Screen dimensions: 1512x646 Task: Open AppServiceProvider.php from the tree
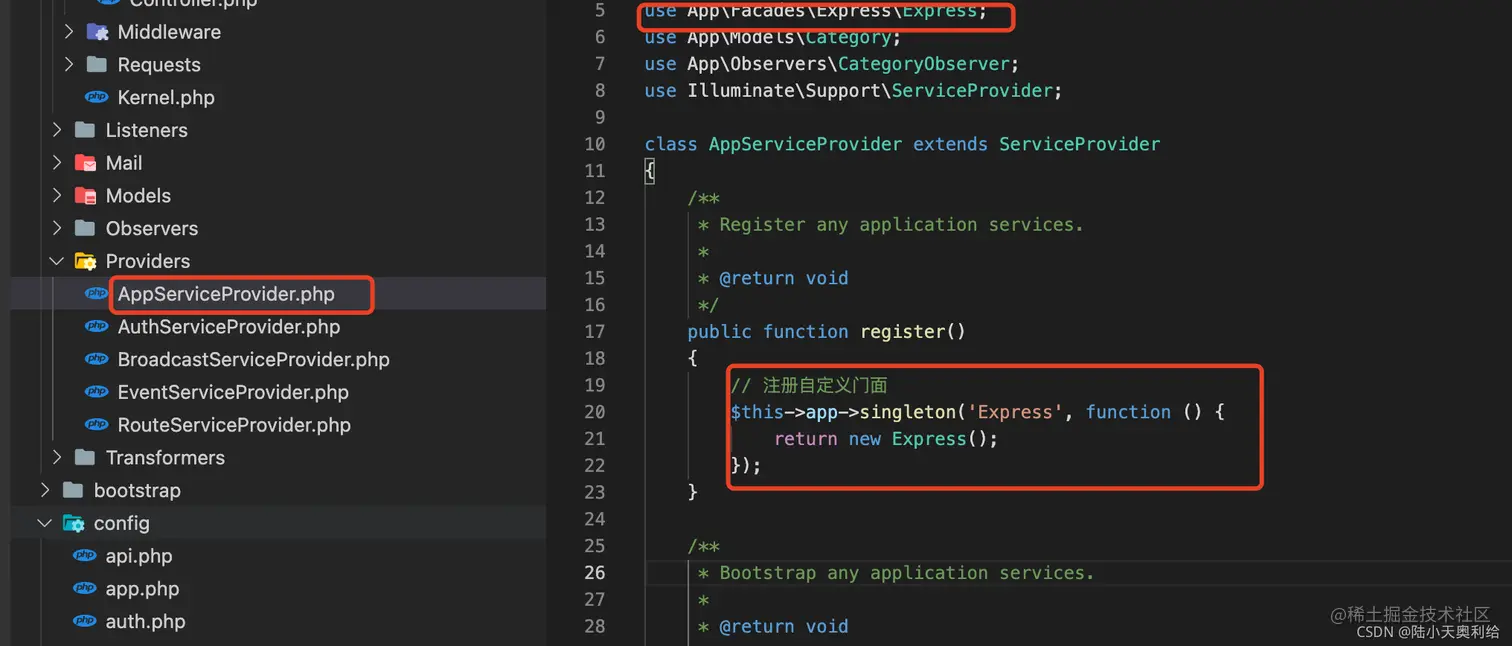click(x=226, y=294)
